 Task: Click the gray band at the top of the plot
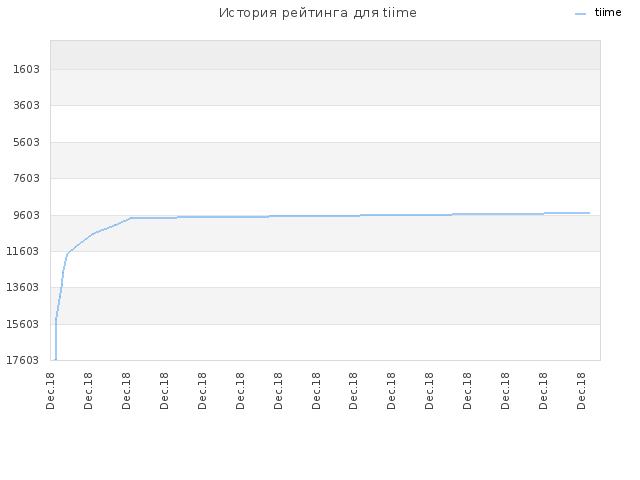(x=325, y=55)
